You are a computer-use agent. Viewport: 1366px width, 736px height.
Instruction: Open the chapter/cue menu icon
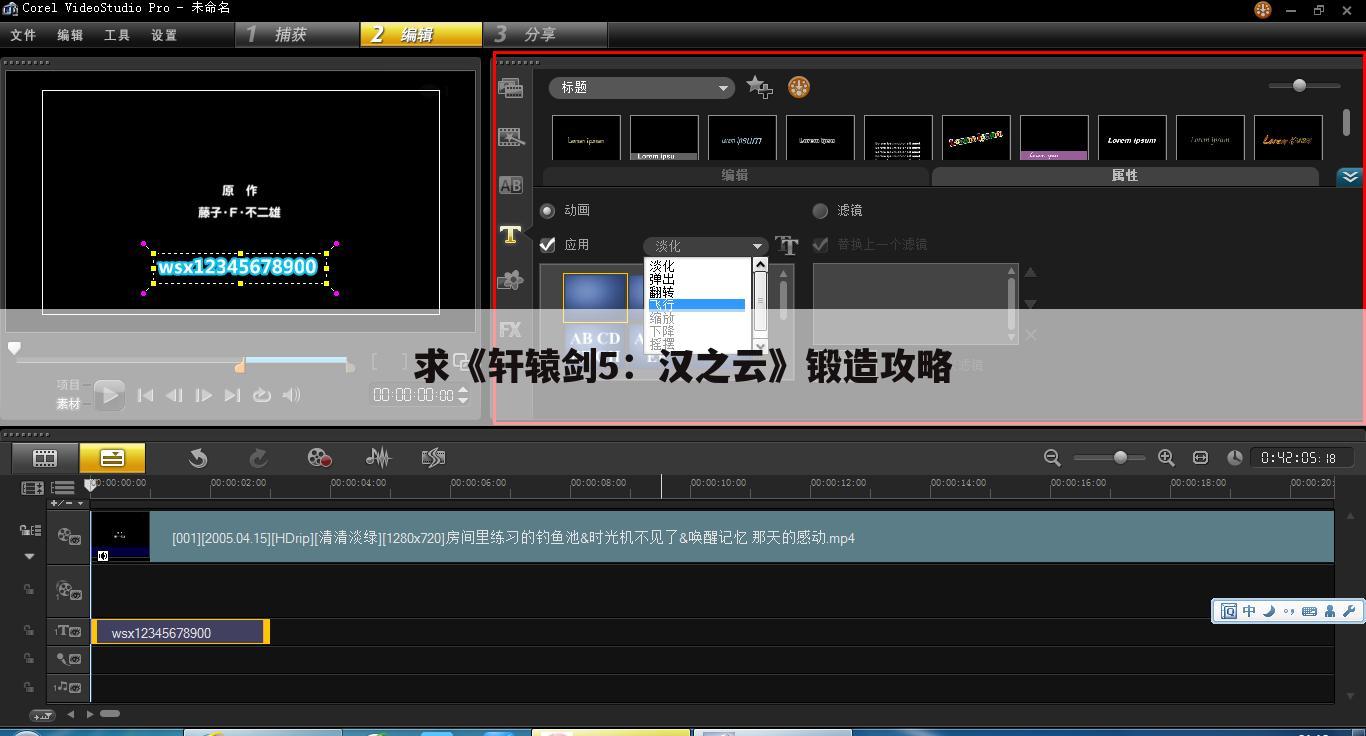coord(63,488)
